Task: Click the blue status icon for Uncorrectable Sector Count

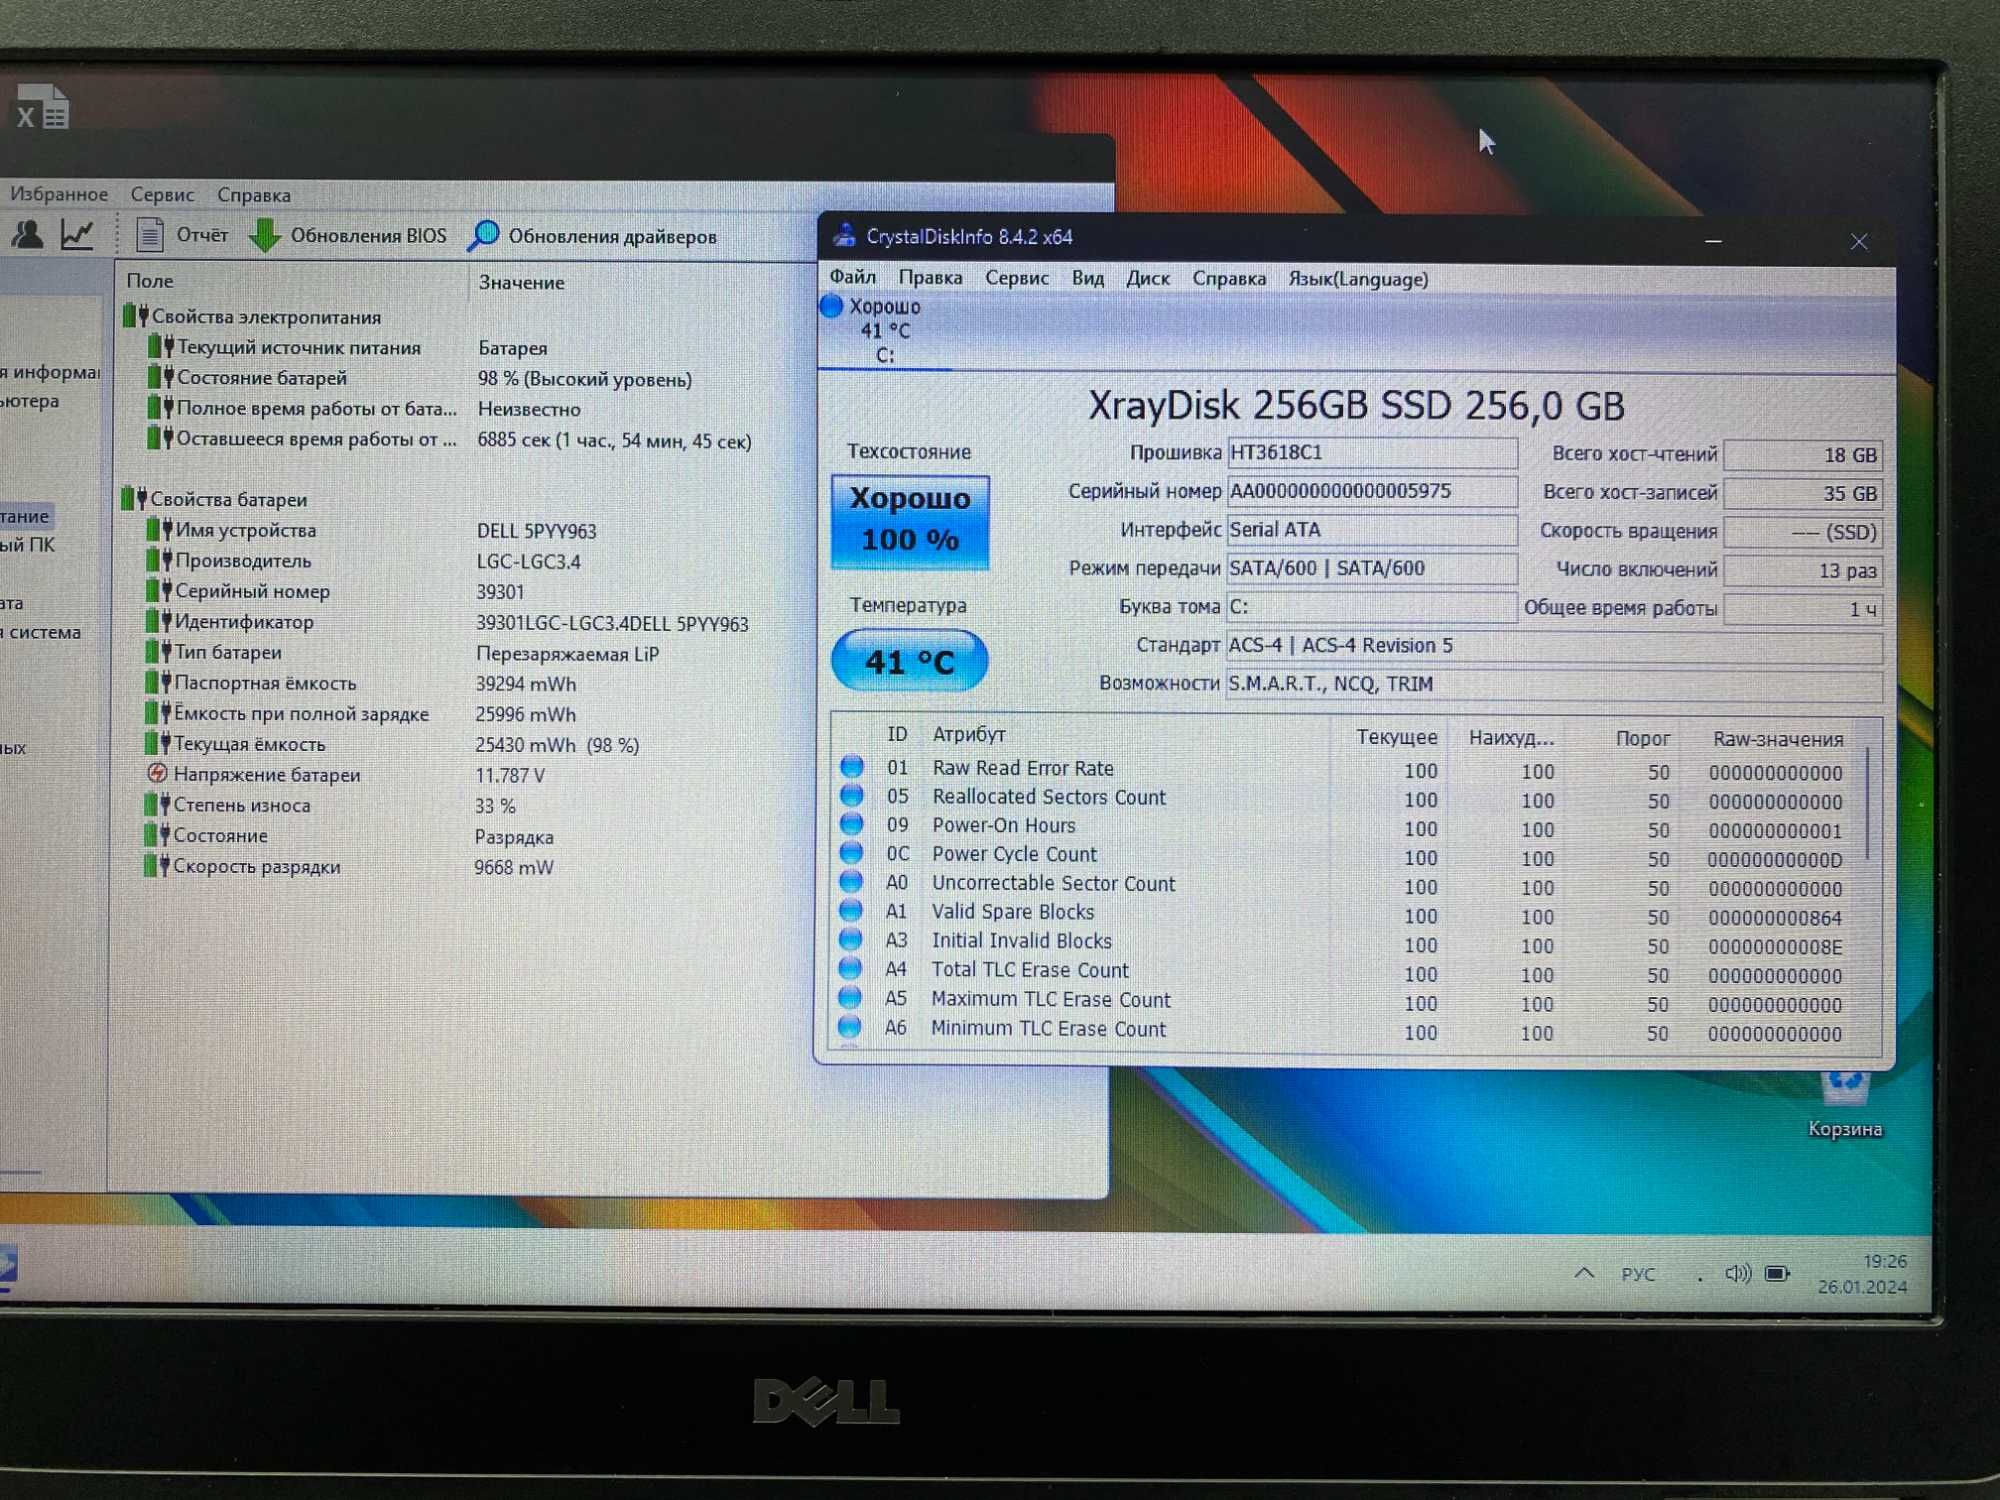Action: (x=851, y=882)
